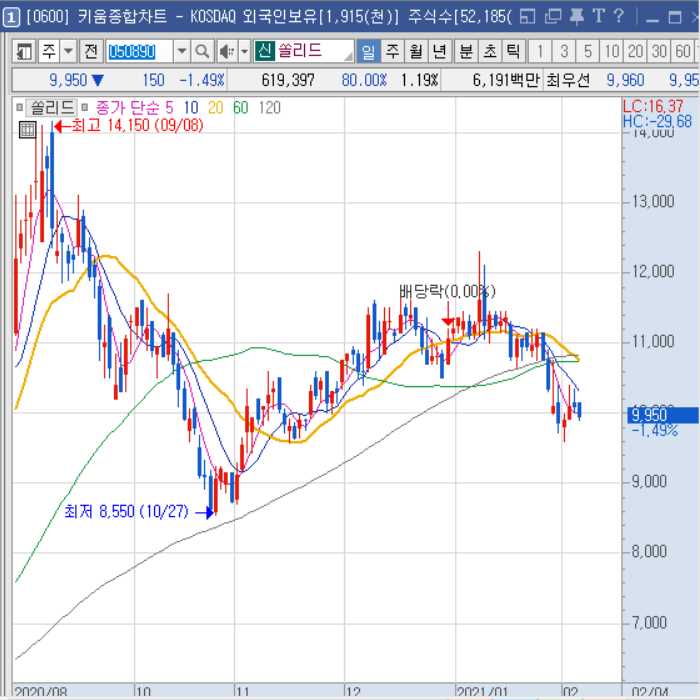
Task: Click the 2021/01 date axis label
Action: (482, 692)
